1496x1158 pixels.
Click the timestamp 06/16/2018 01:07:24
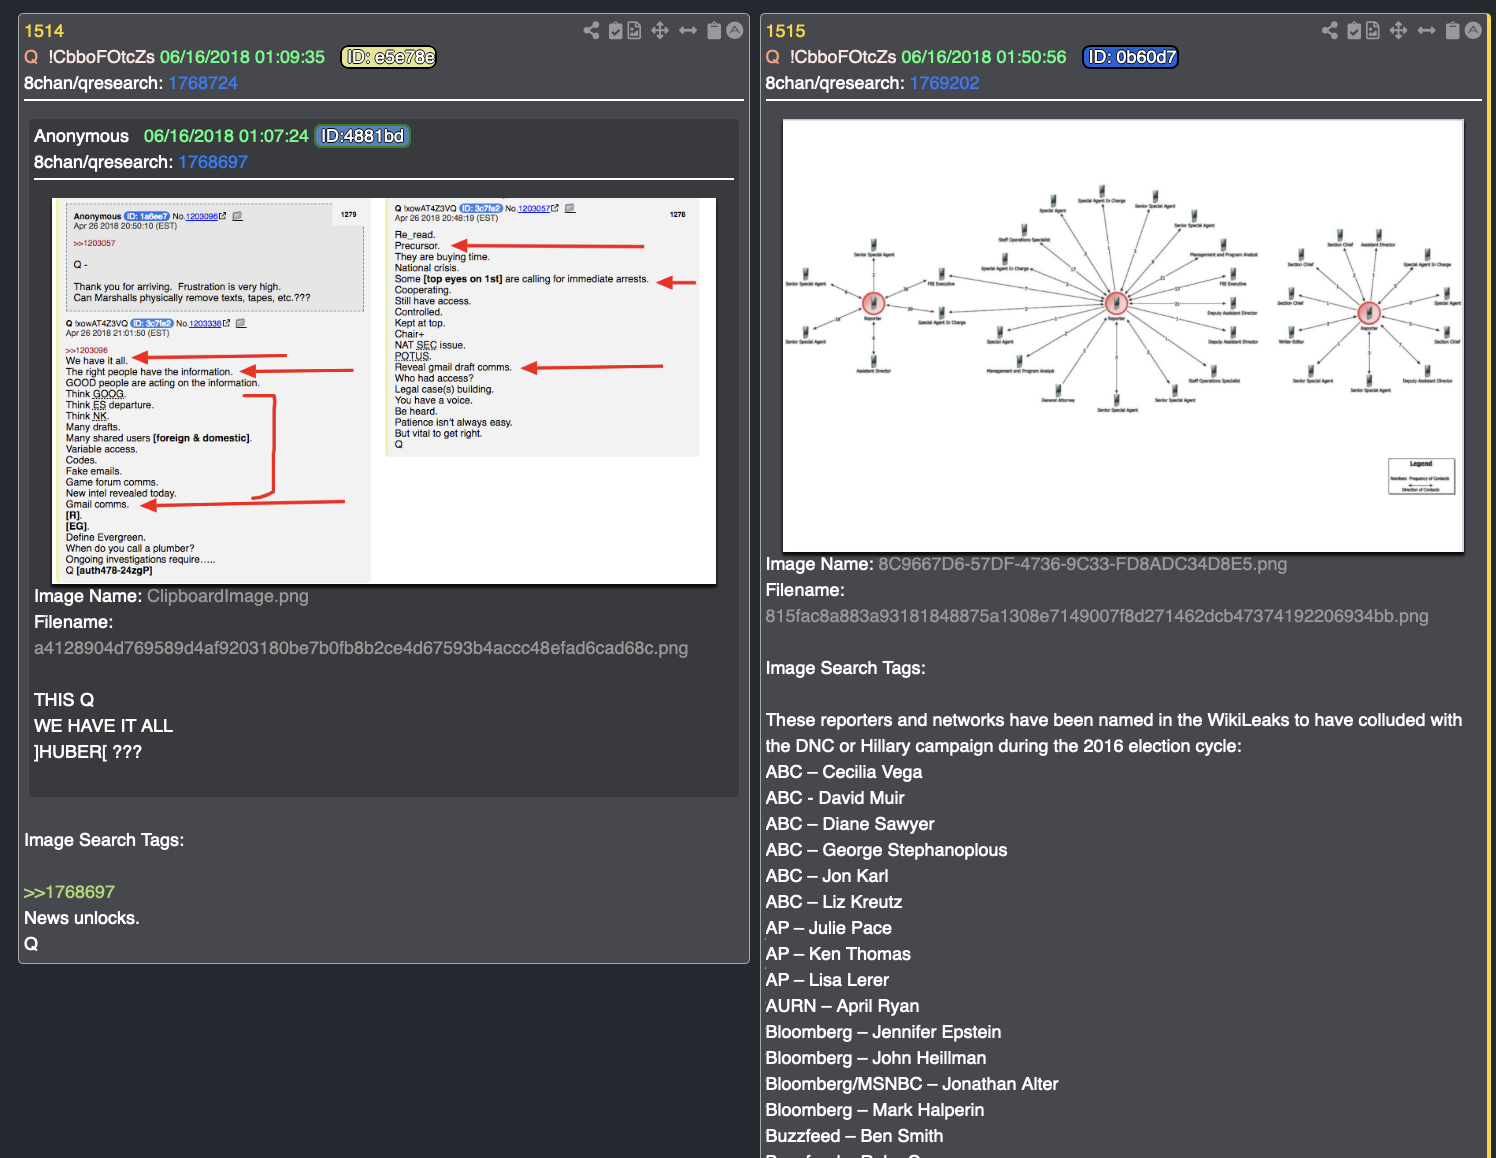click(x=226, y=136)
